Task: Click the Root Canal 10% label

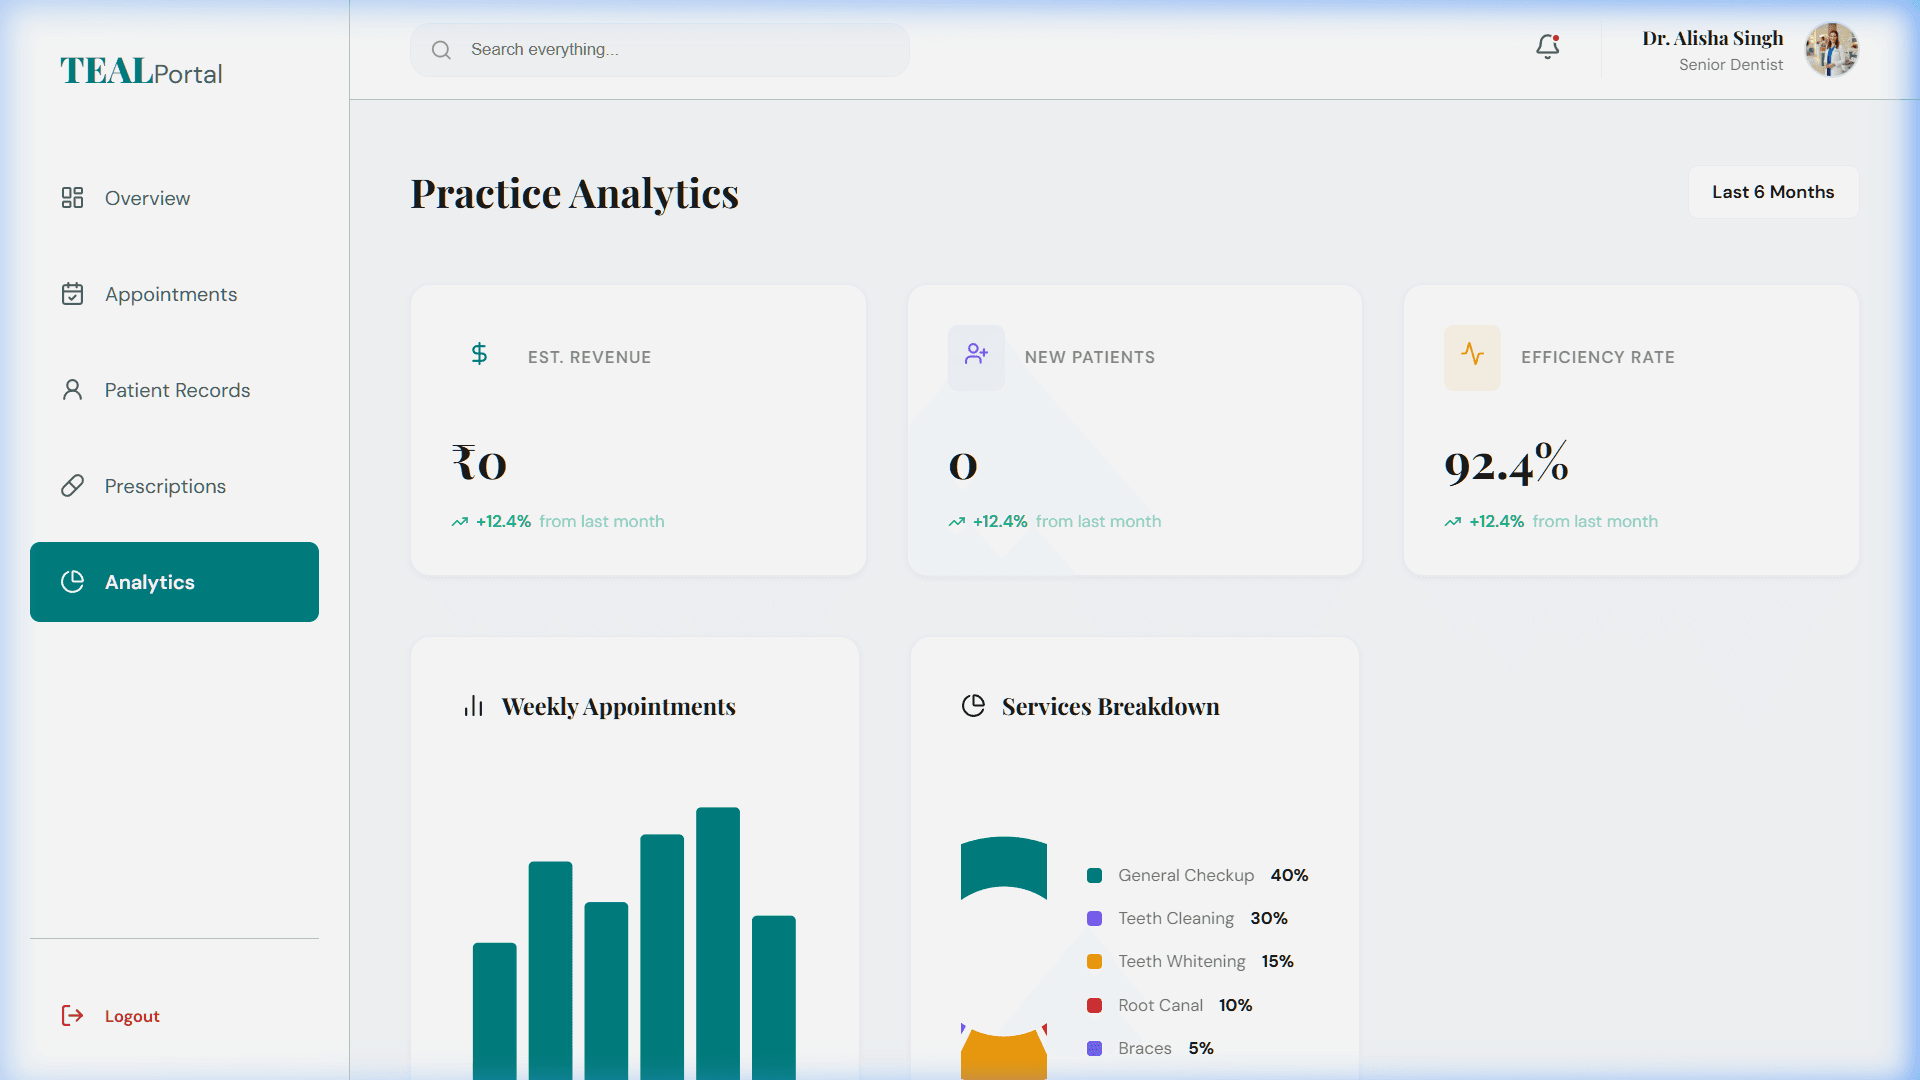Action: point(1185,1005)
